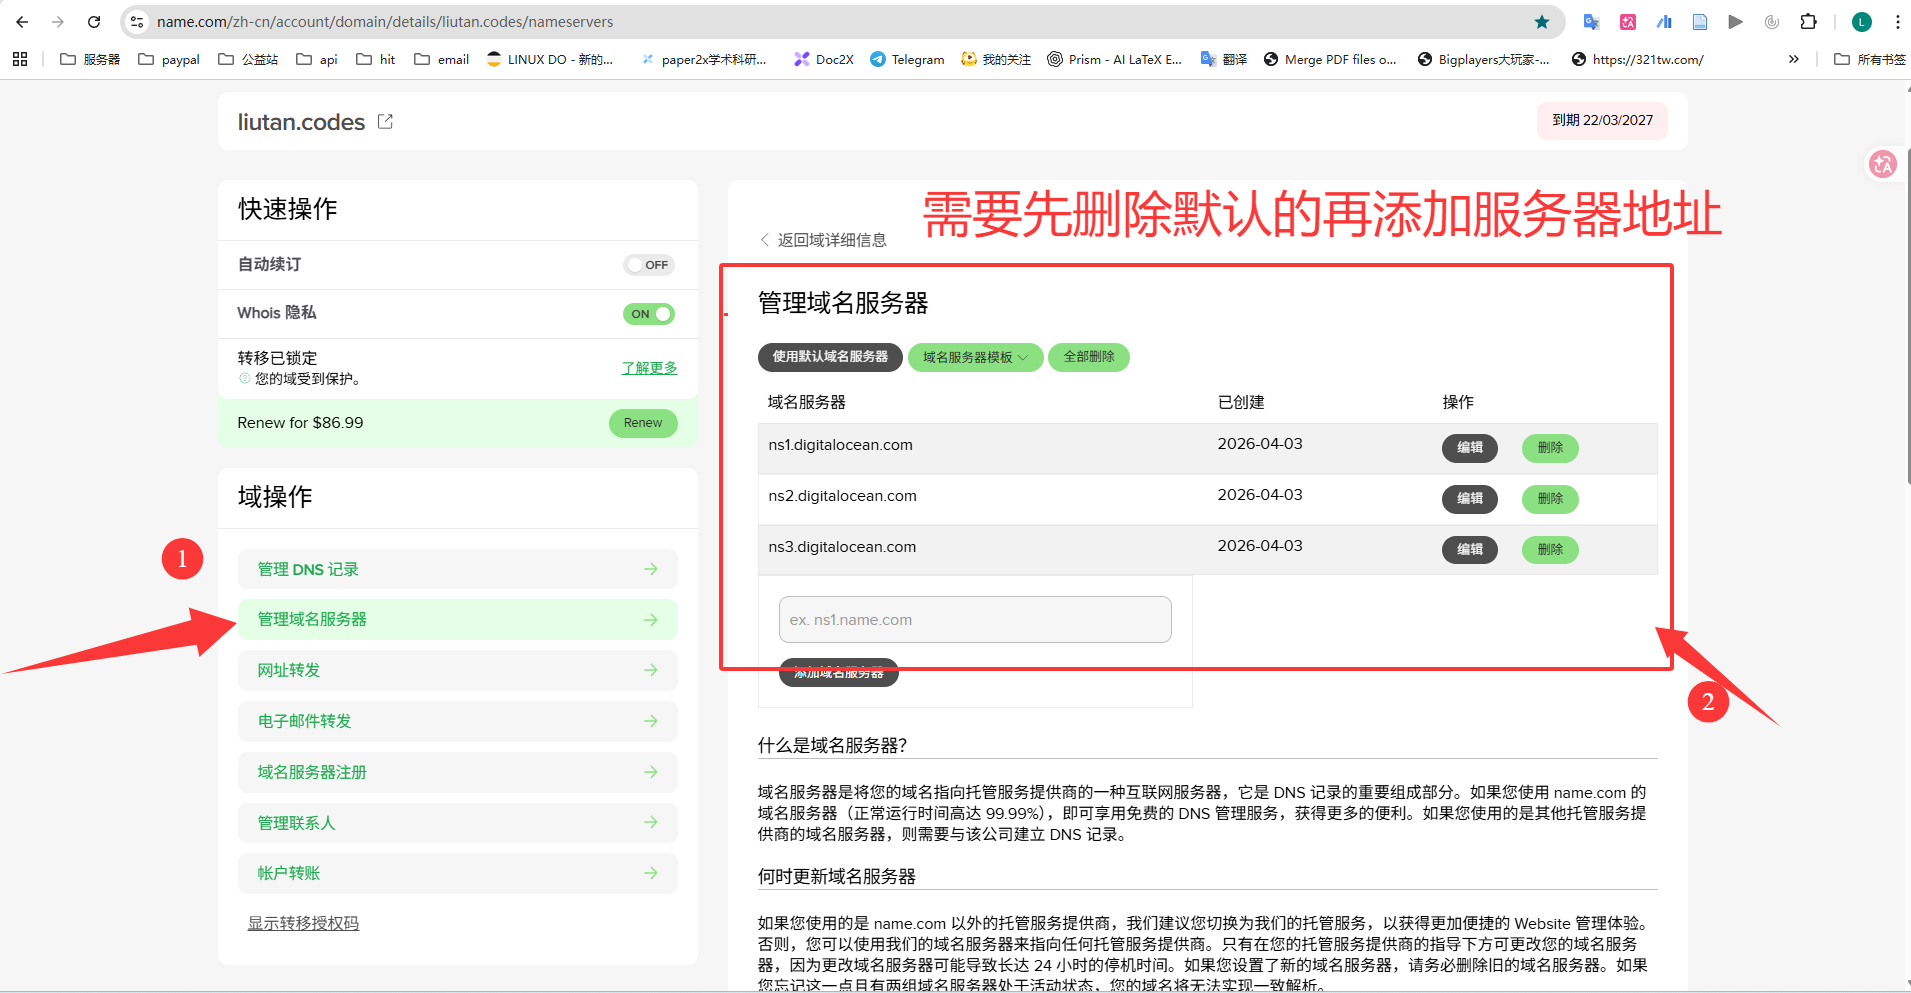1911x993 pixels.
Task: Open the apps grid in bookmarks bar
Action: tap(20, 59)
